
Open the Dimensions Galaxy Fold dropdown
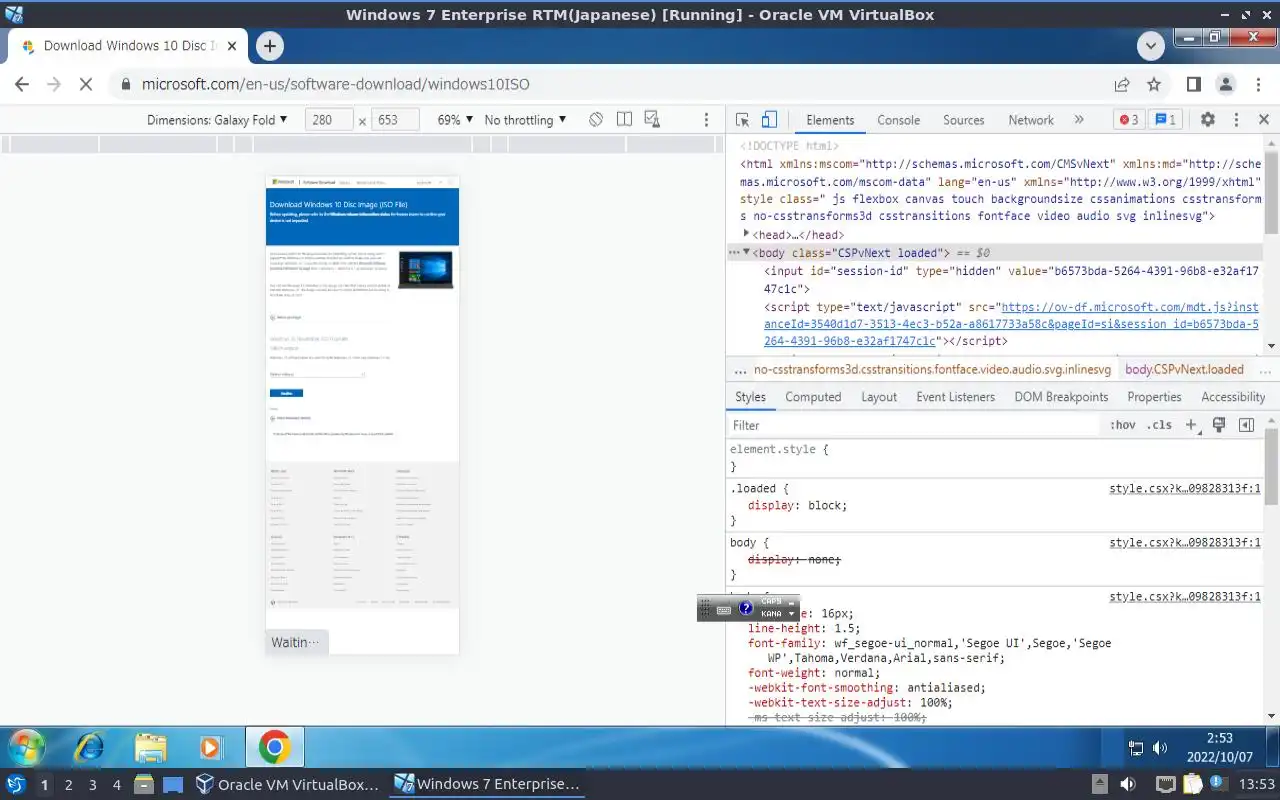[217, 120]
